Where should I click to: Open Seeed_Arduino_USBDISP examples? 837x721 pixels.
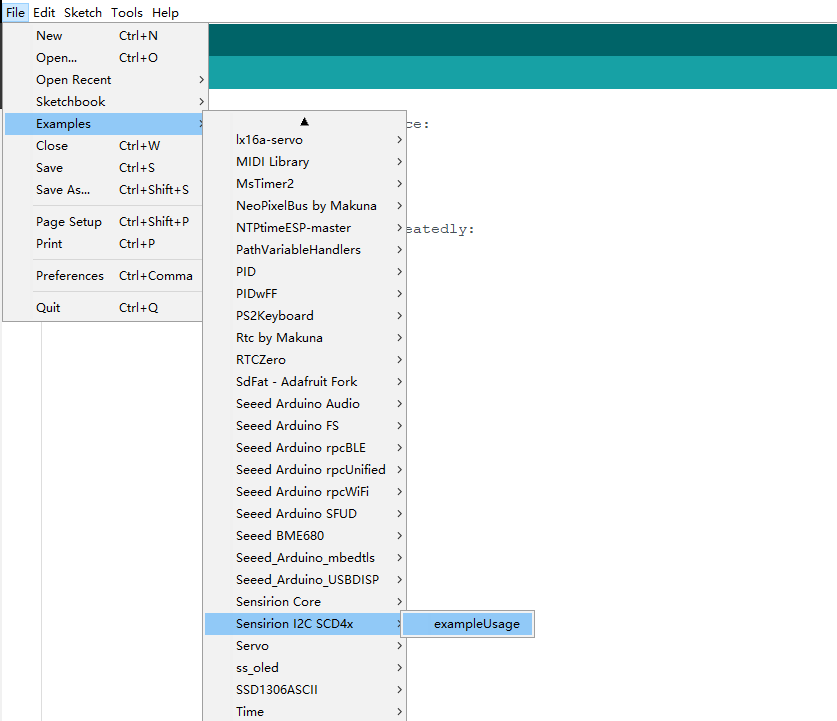click(305, 580)
